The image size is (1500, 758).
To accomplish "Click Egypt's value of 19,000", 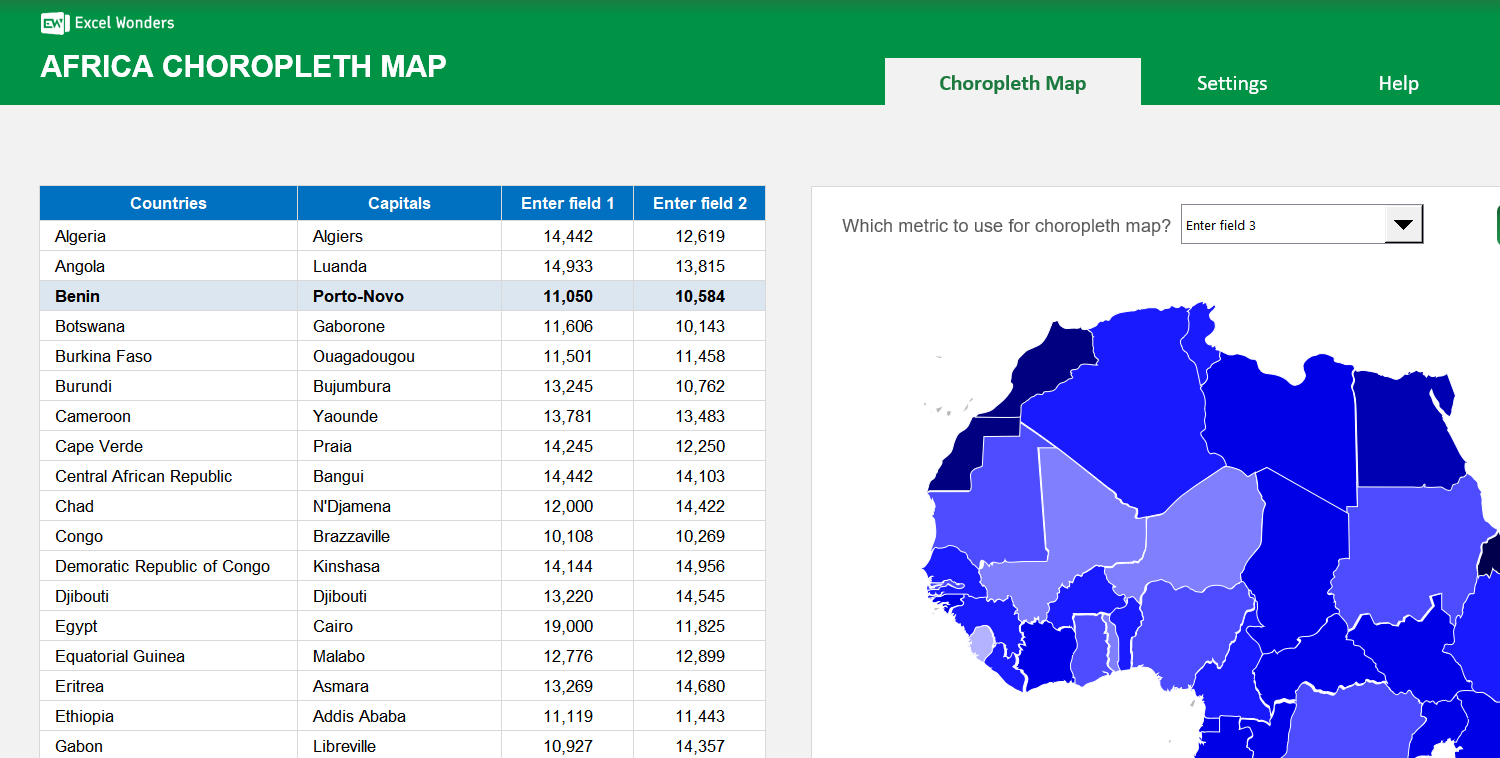I will tap(566, 625).
